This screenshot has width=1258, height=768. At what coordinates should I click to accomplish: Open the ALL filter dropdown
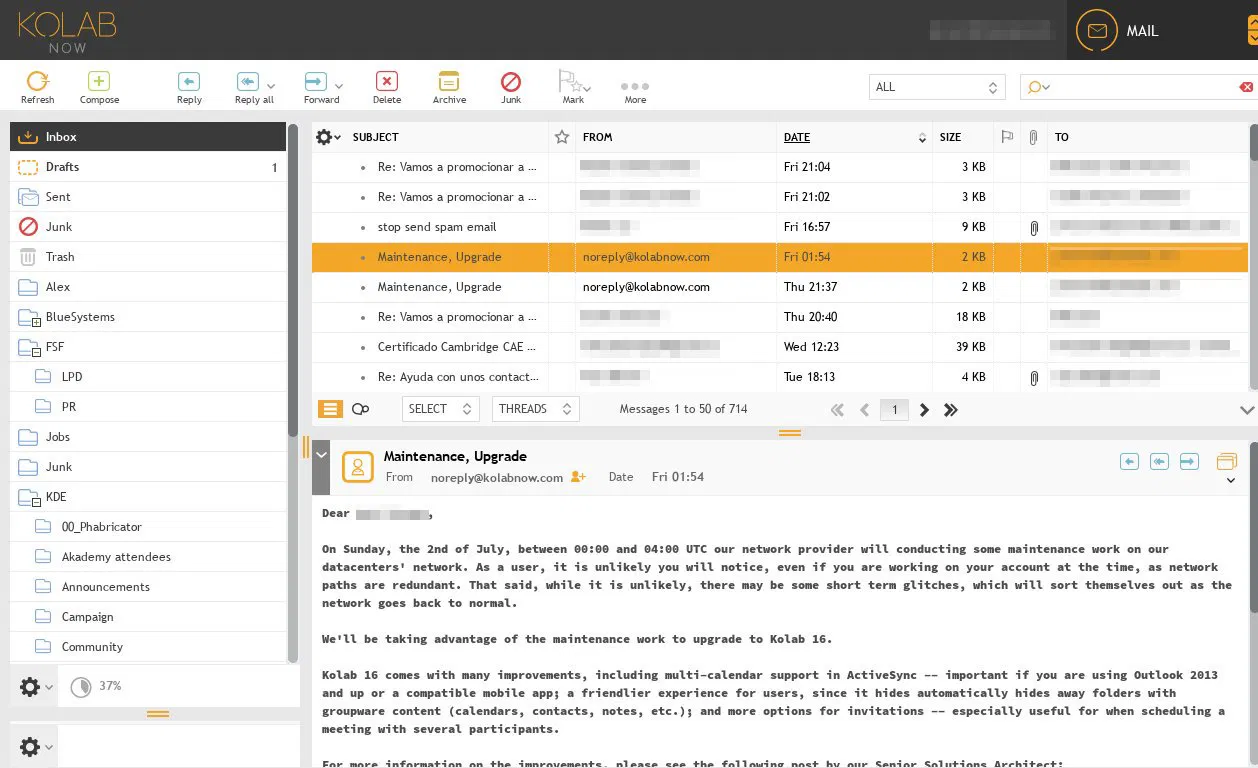[936, 87]
